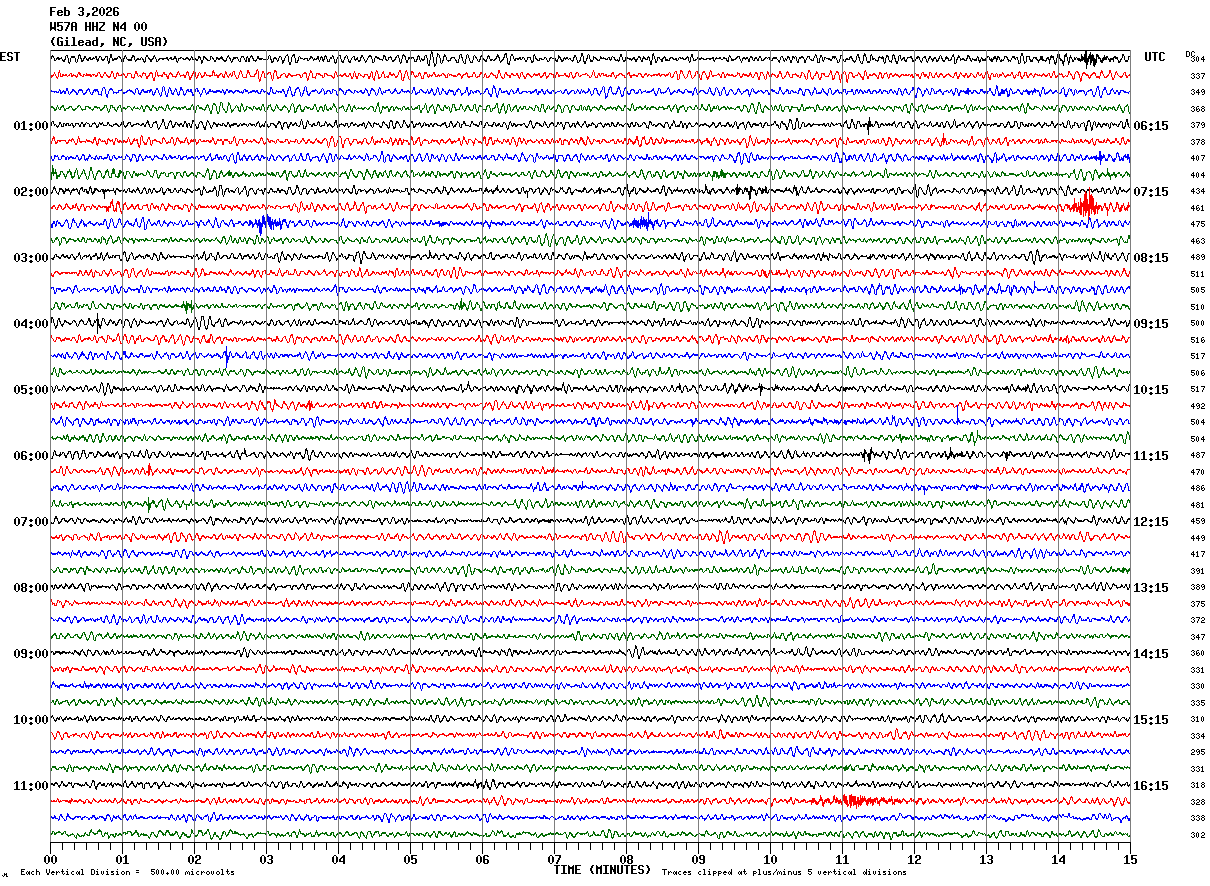Click the red signal burst on the bottom red trace
Image resolution: width=1210 pixels, height=886 pixels.
852,800
